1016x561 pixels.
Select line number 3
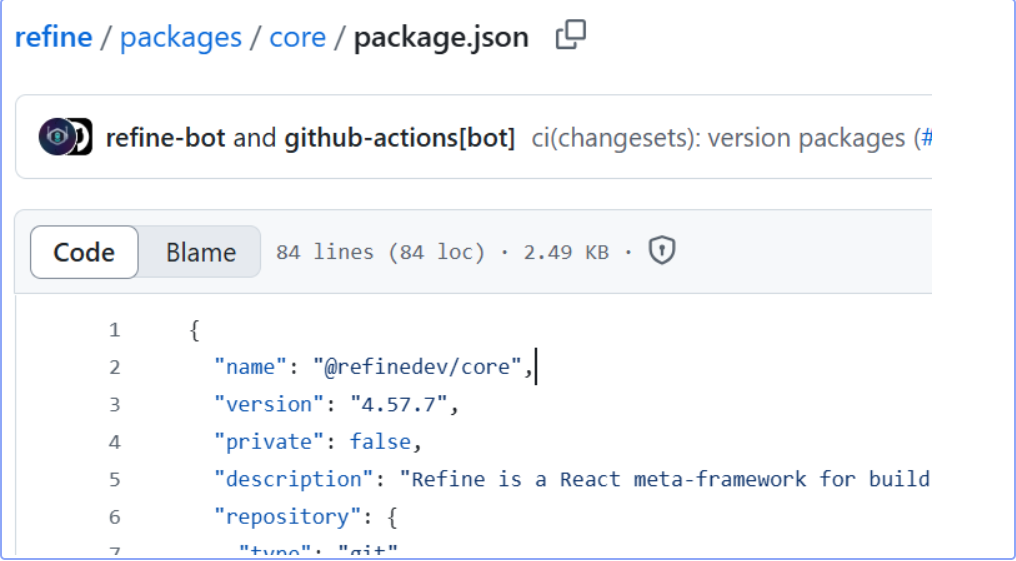pos(115,405)
